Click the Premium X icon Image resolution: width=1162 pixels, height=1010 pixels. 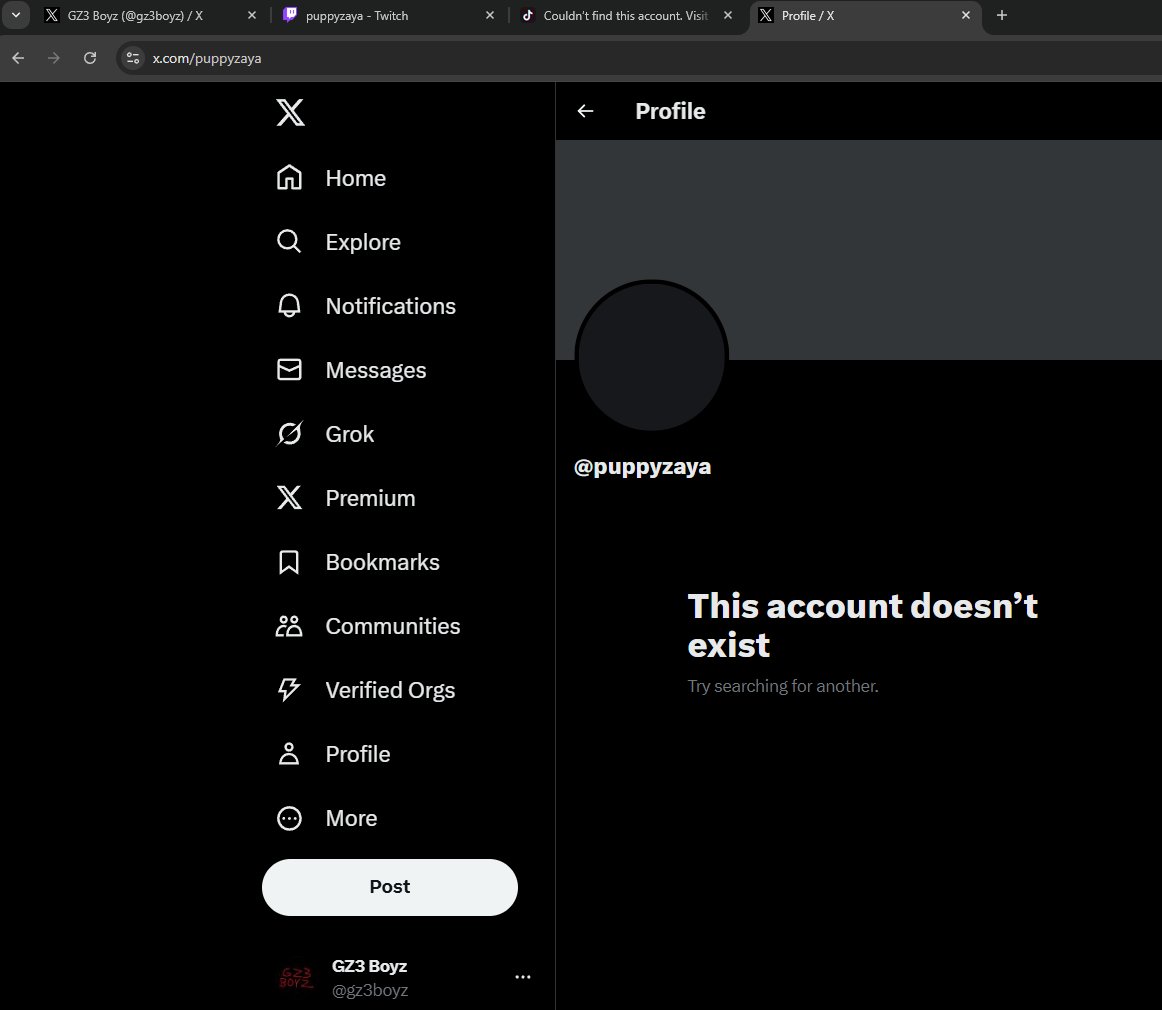289,498
